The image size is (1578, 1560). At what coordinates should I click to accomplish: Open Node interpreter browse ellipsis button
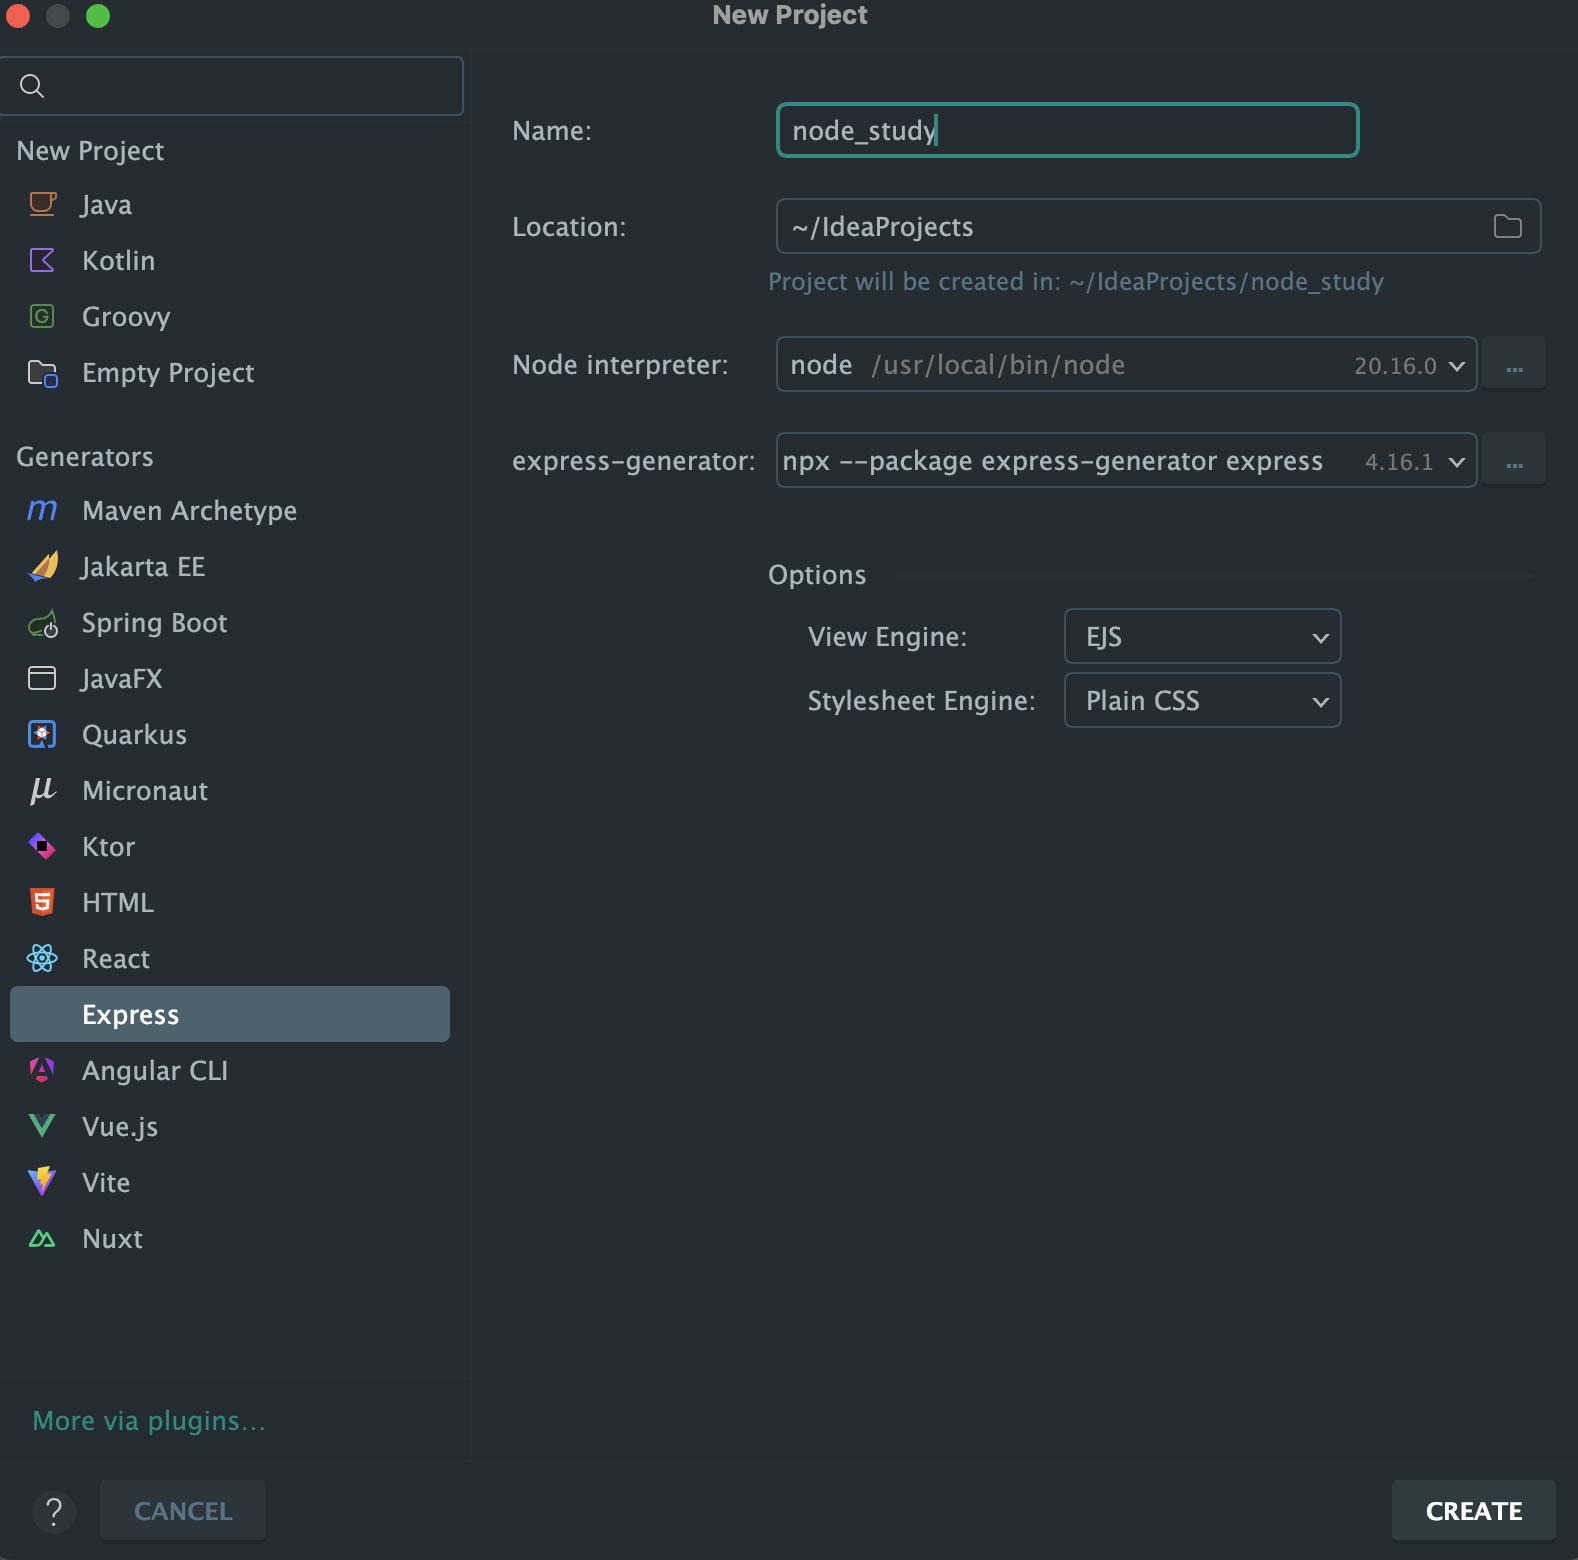pos(1514,364)
